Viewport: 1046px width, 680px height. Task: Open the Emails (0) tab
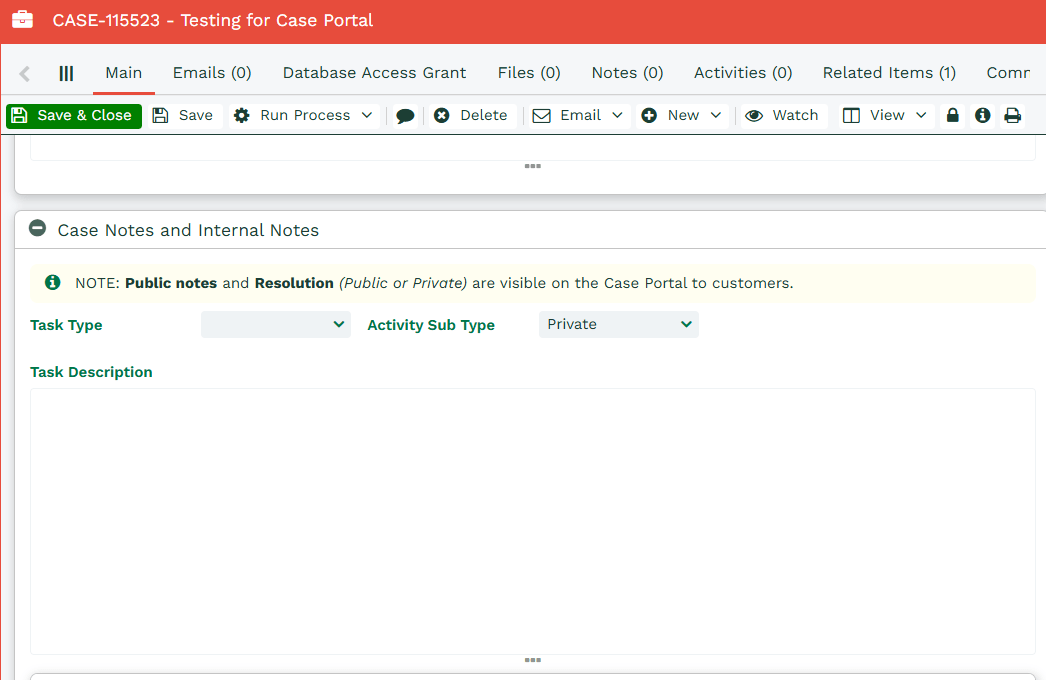[212, 73]
